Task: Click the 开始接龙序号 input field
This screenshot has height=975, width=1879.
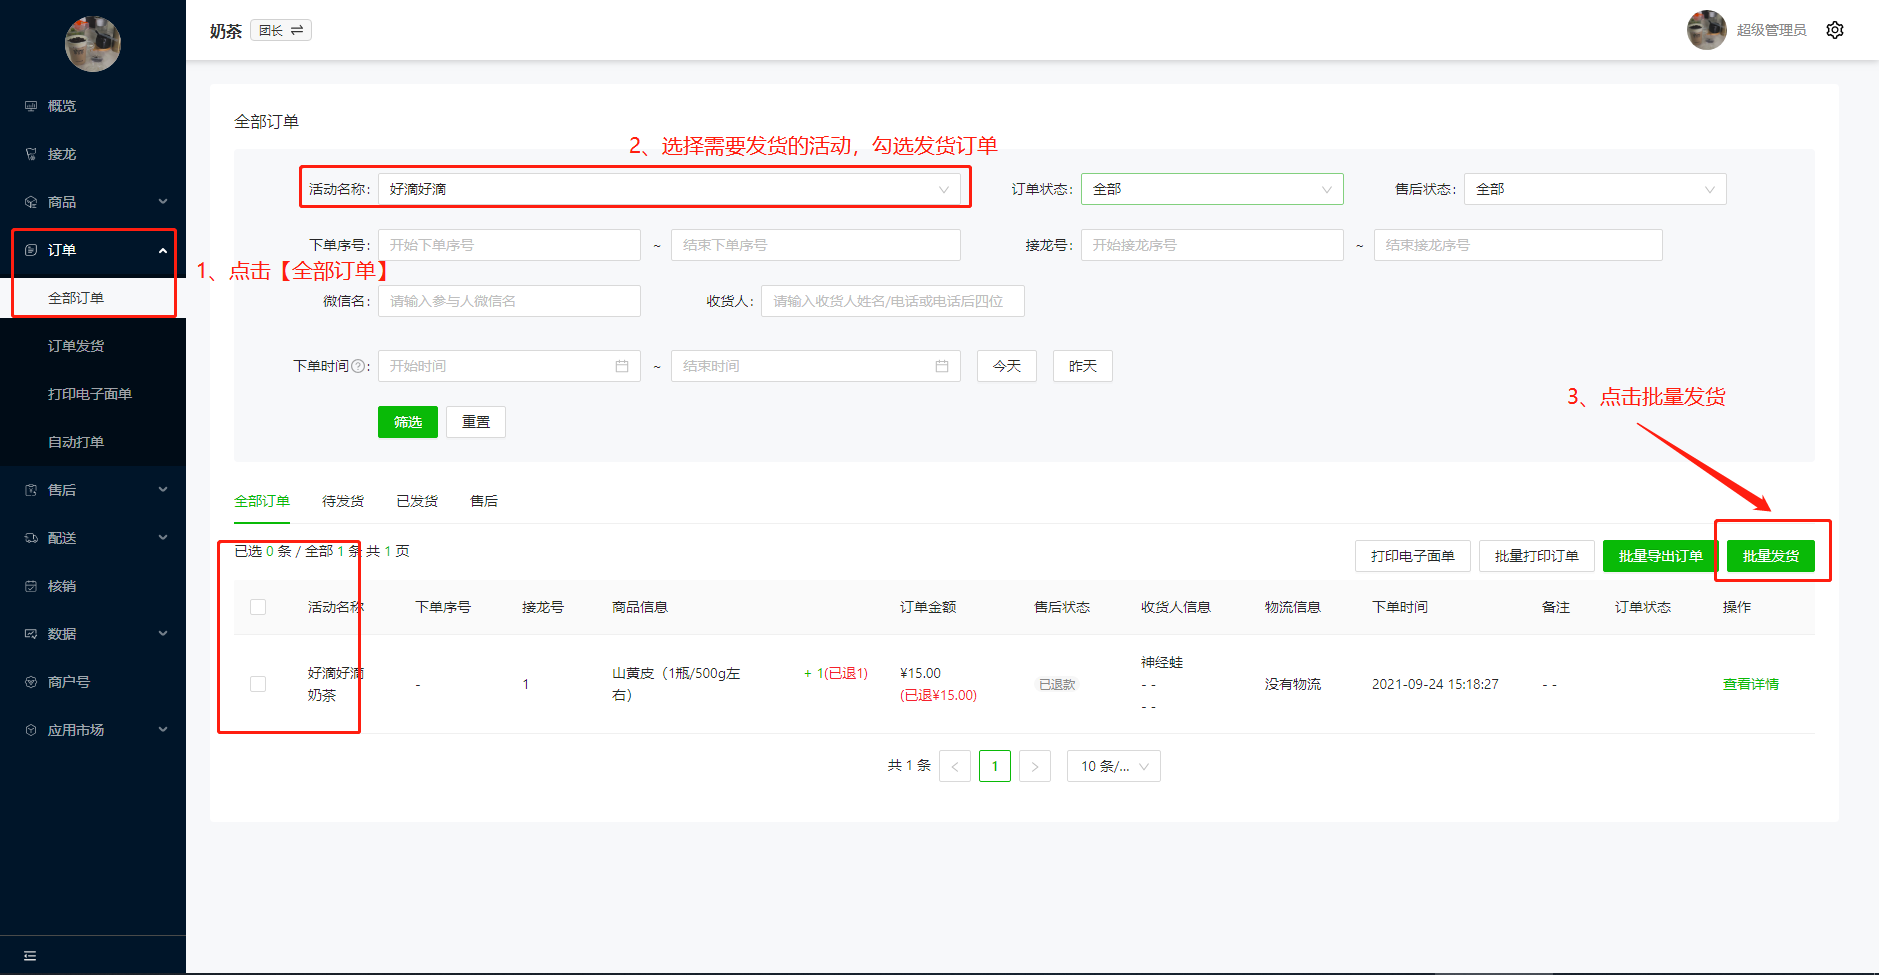Action: click(1212, 245)
